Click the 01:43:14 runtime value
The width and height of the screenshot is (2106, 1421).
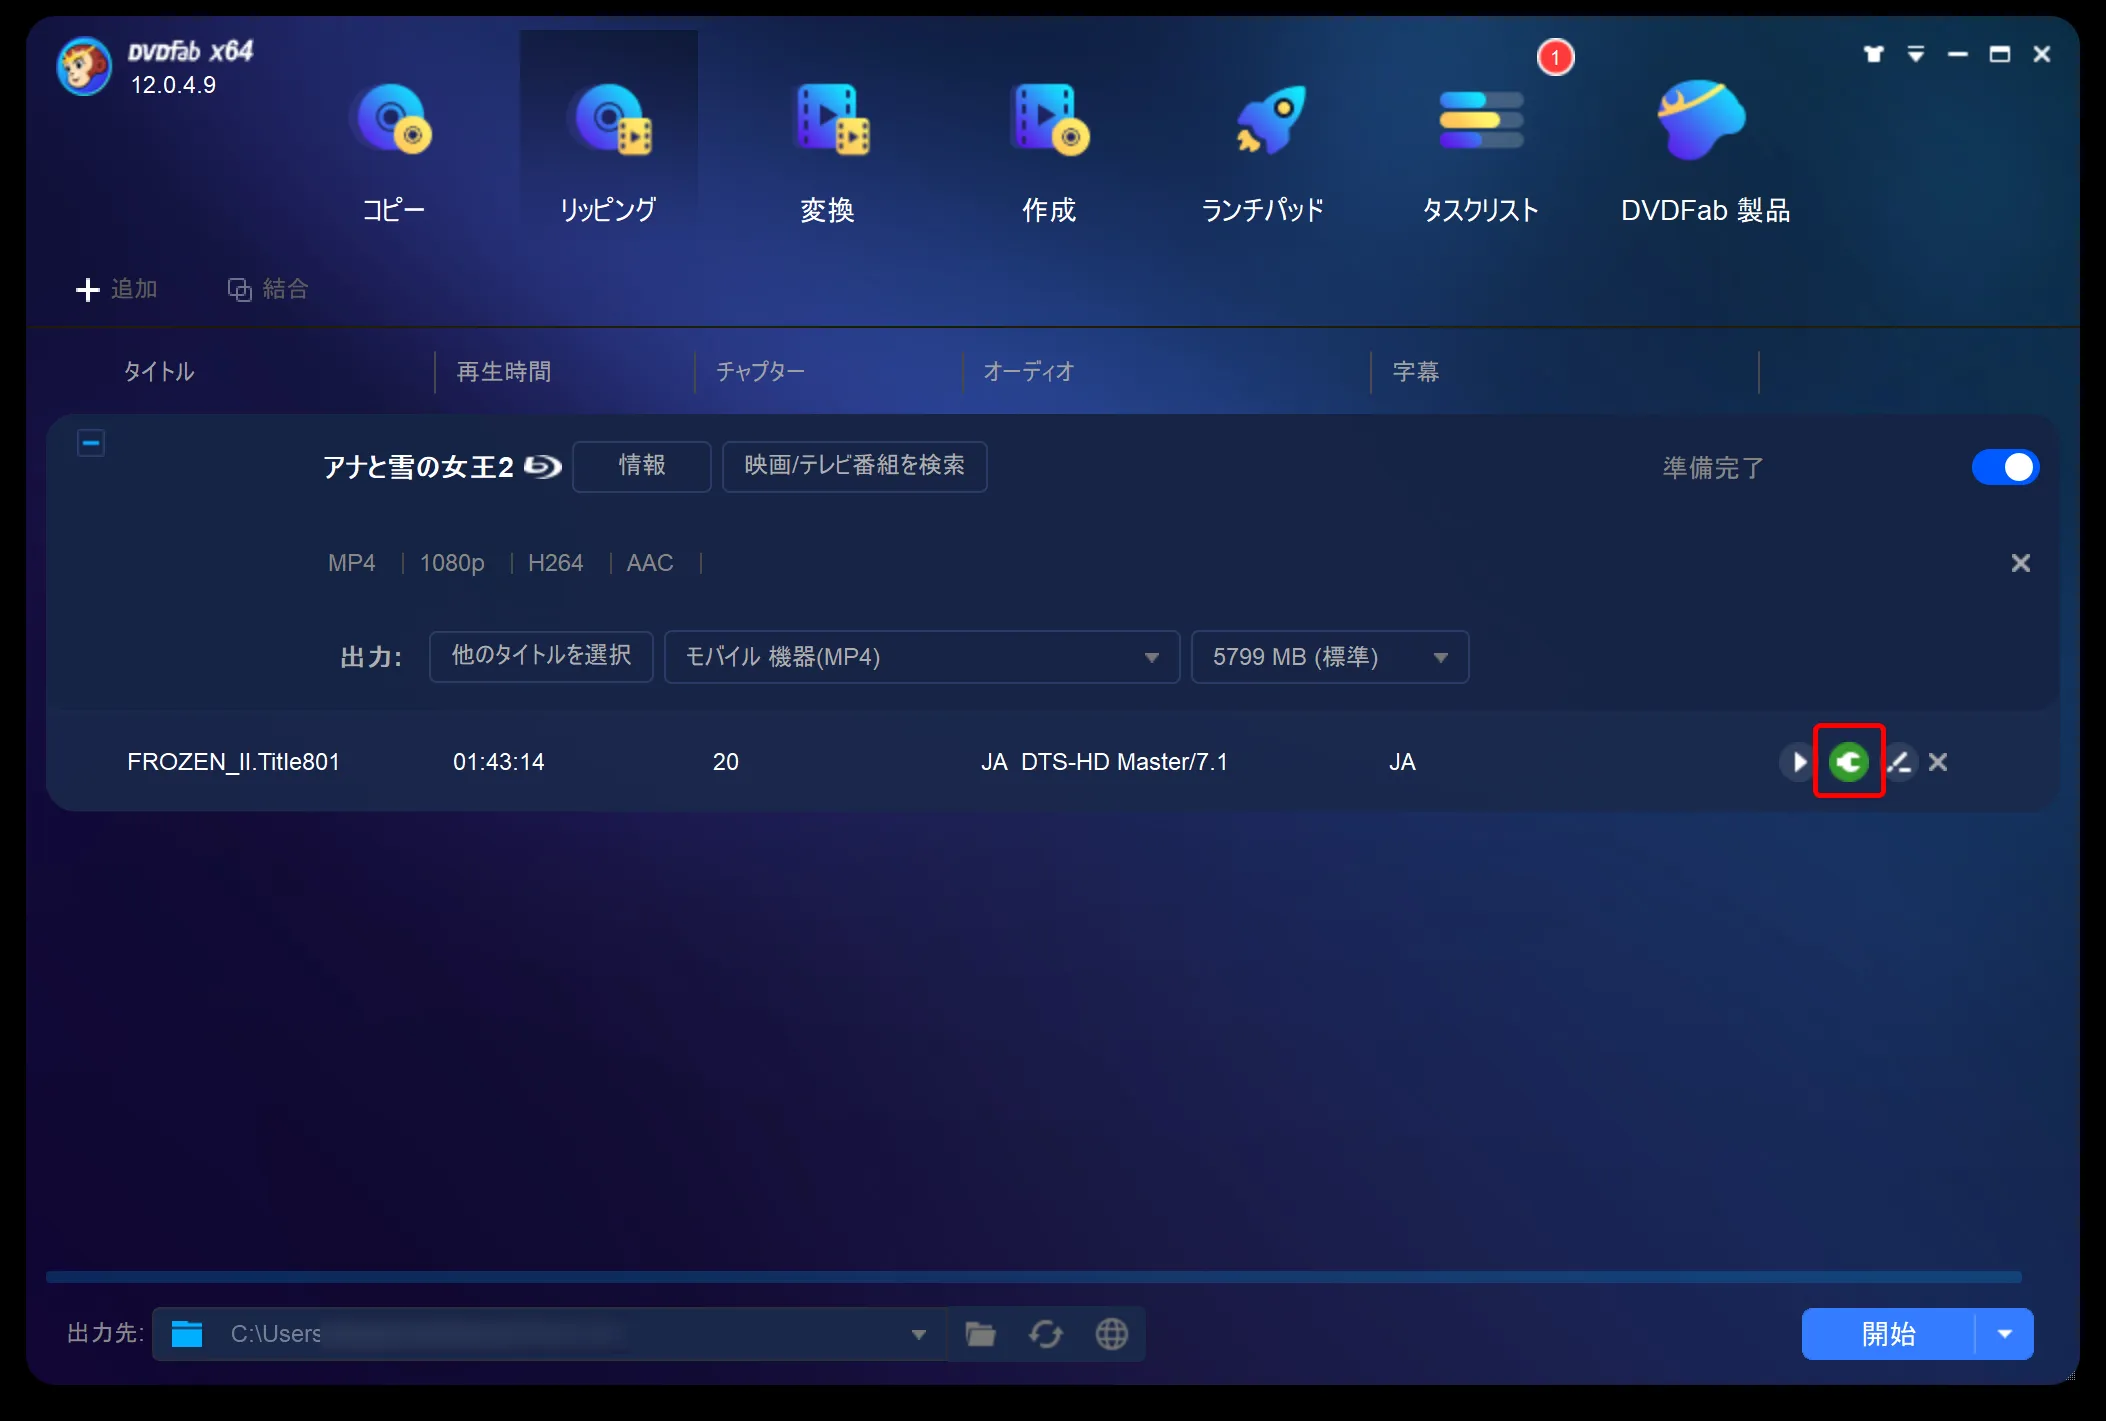(x=498, y=762)
